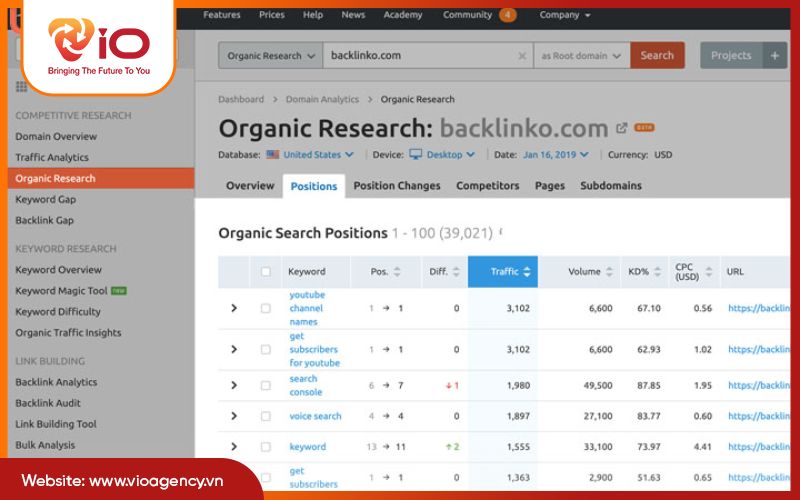800x500 pixels.
Task: Check the get subscribers for youtube row
Action: coord(266,349)
